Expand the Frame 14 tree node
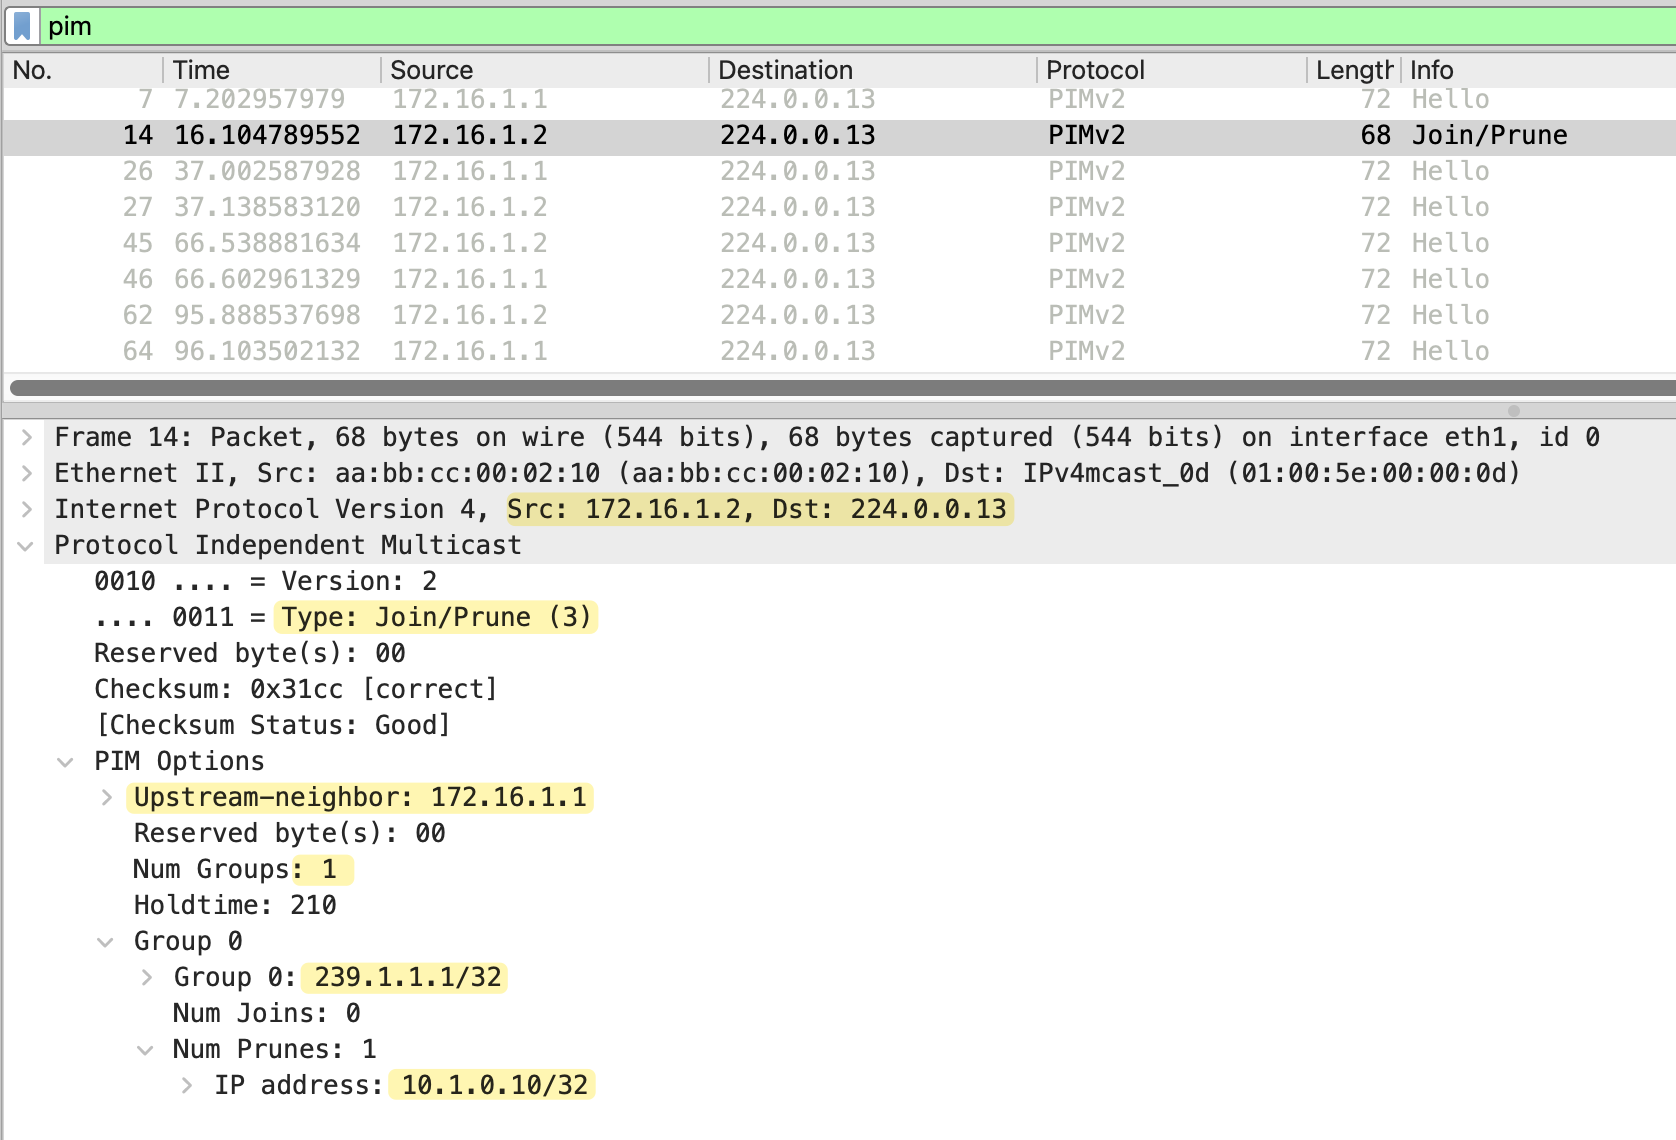Viewport: 1676px width, 1140px height. pos(27,437)
